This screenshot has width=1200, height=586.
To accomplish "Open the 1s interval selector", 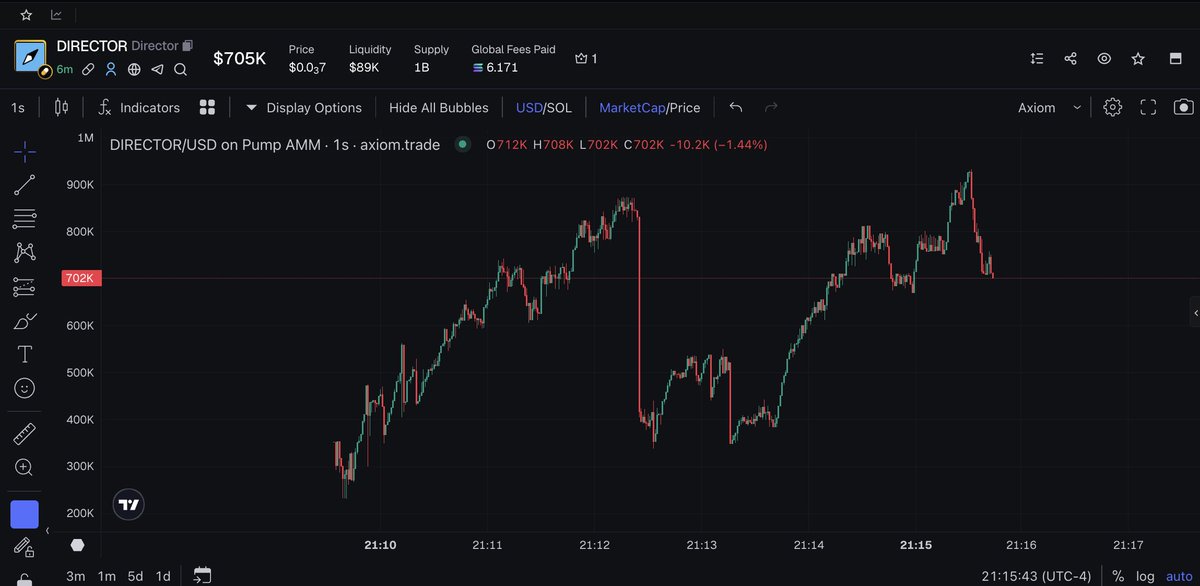I will click(x=18, y=107).
